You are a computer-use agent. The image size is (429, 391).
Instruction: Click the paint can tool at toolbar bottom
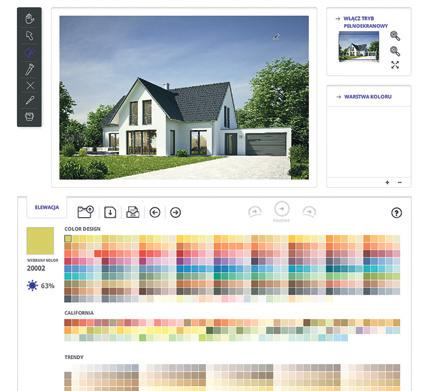[29, 116]
